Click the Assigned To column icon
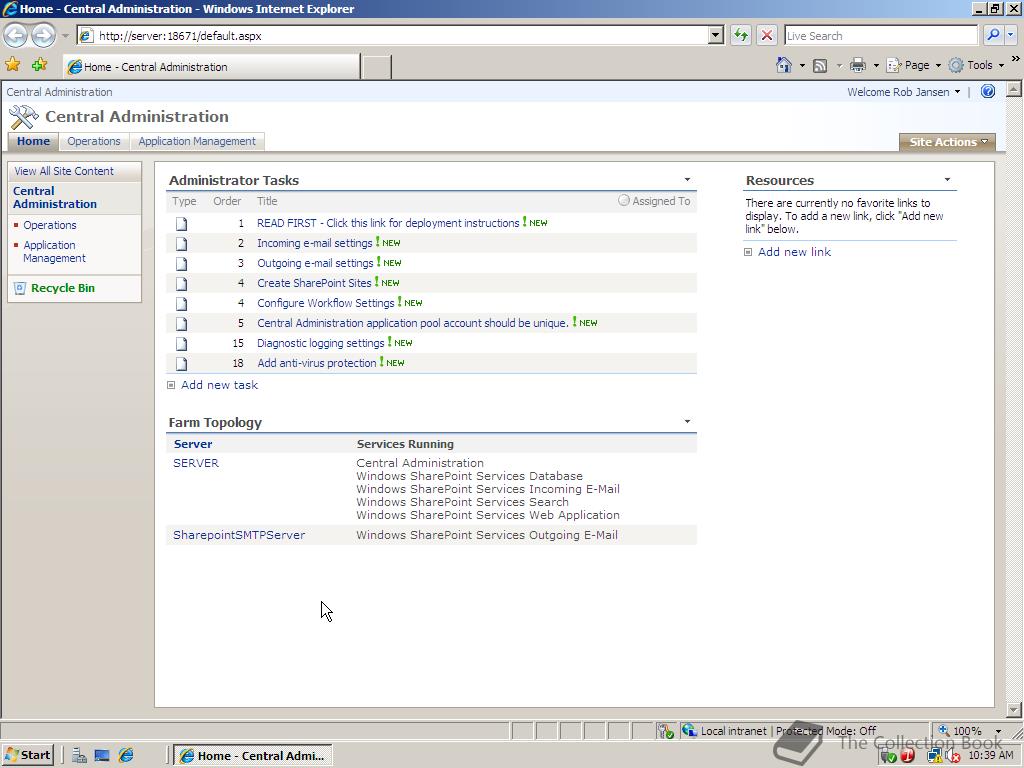The width and height of the screenshot is (1024, 768). (624, 200)
